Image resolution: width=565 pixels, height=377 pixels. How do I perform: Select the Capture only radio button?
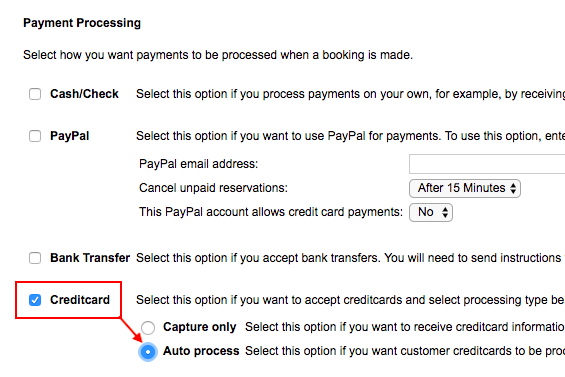(x=148, y=327)
